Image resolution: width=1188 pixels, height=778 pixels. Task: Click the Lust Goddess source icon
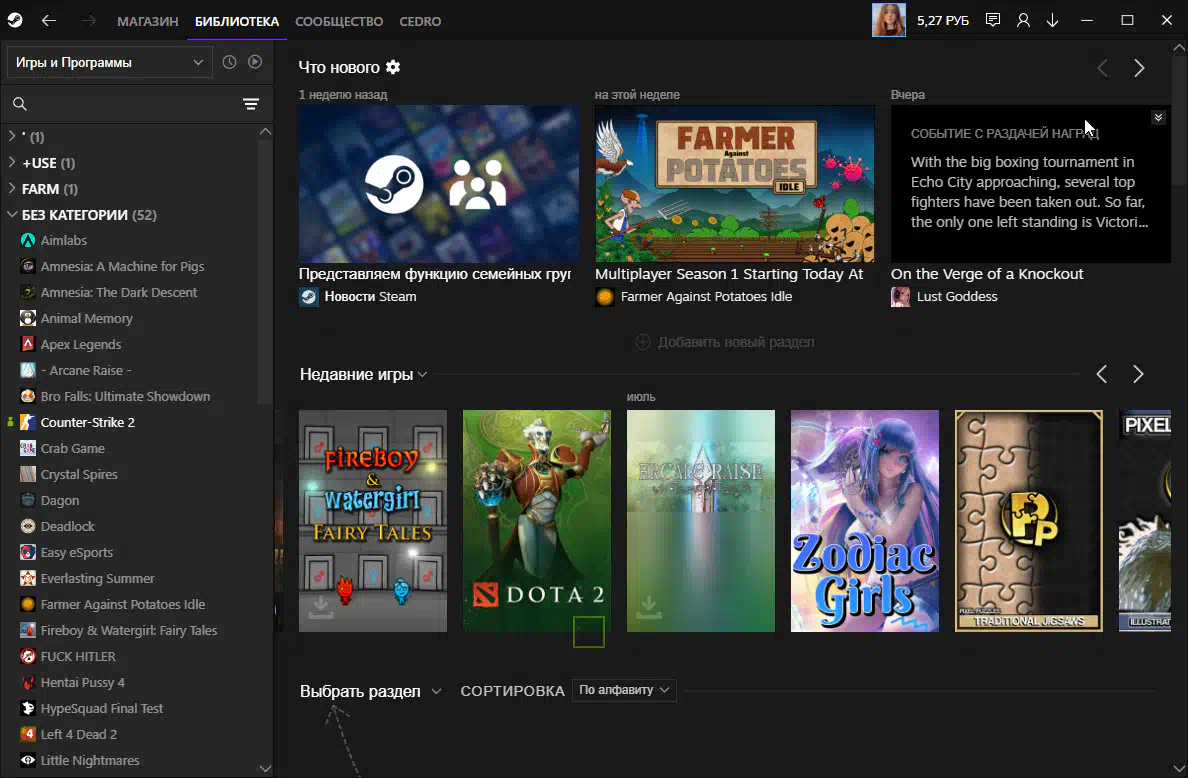pos(900,297)
